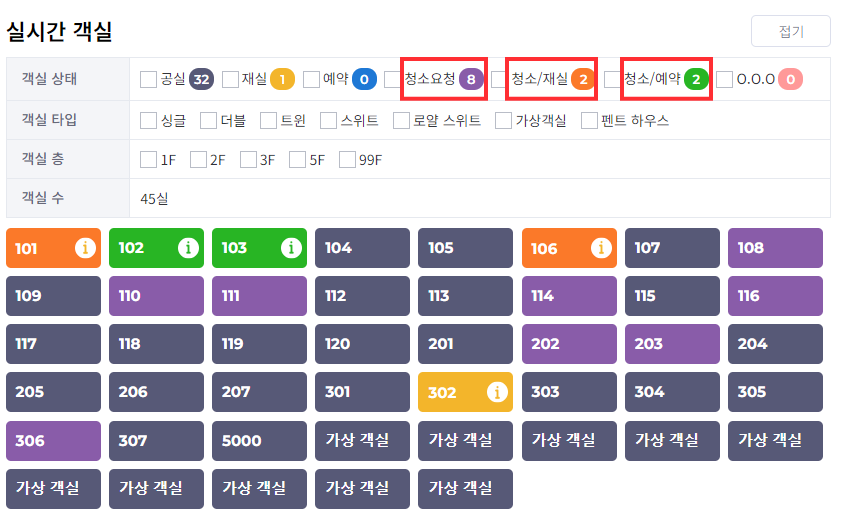Check the 더블 room type box
Image resolution: width=843 pixels, height=526 pixels.
pyautogui.click(x=208, y=120)
